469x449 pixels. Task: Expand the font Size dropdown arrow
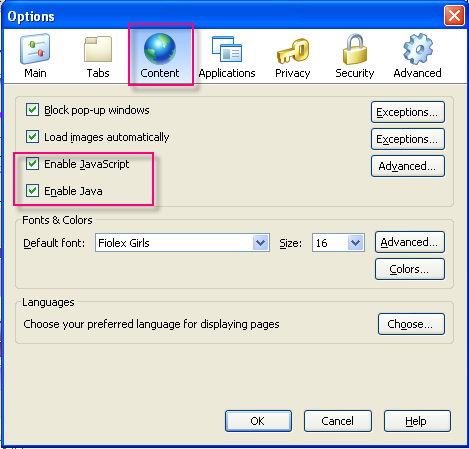tap(356, 243)
